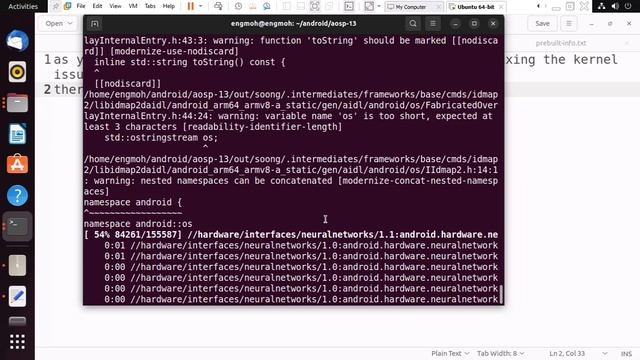Click the '[[nodiscard]]' suggestion line
The width and height of the screenshot is (640, 360).
(x=128, y=84)
